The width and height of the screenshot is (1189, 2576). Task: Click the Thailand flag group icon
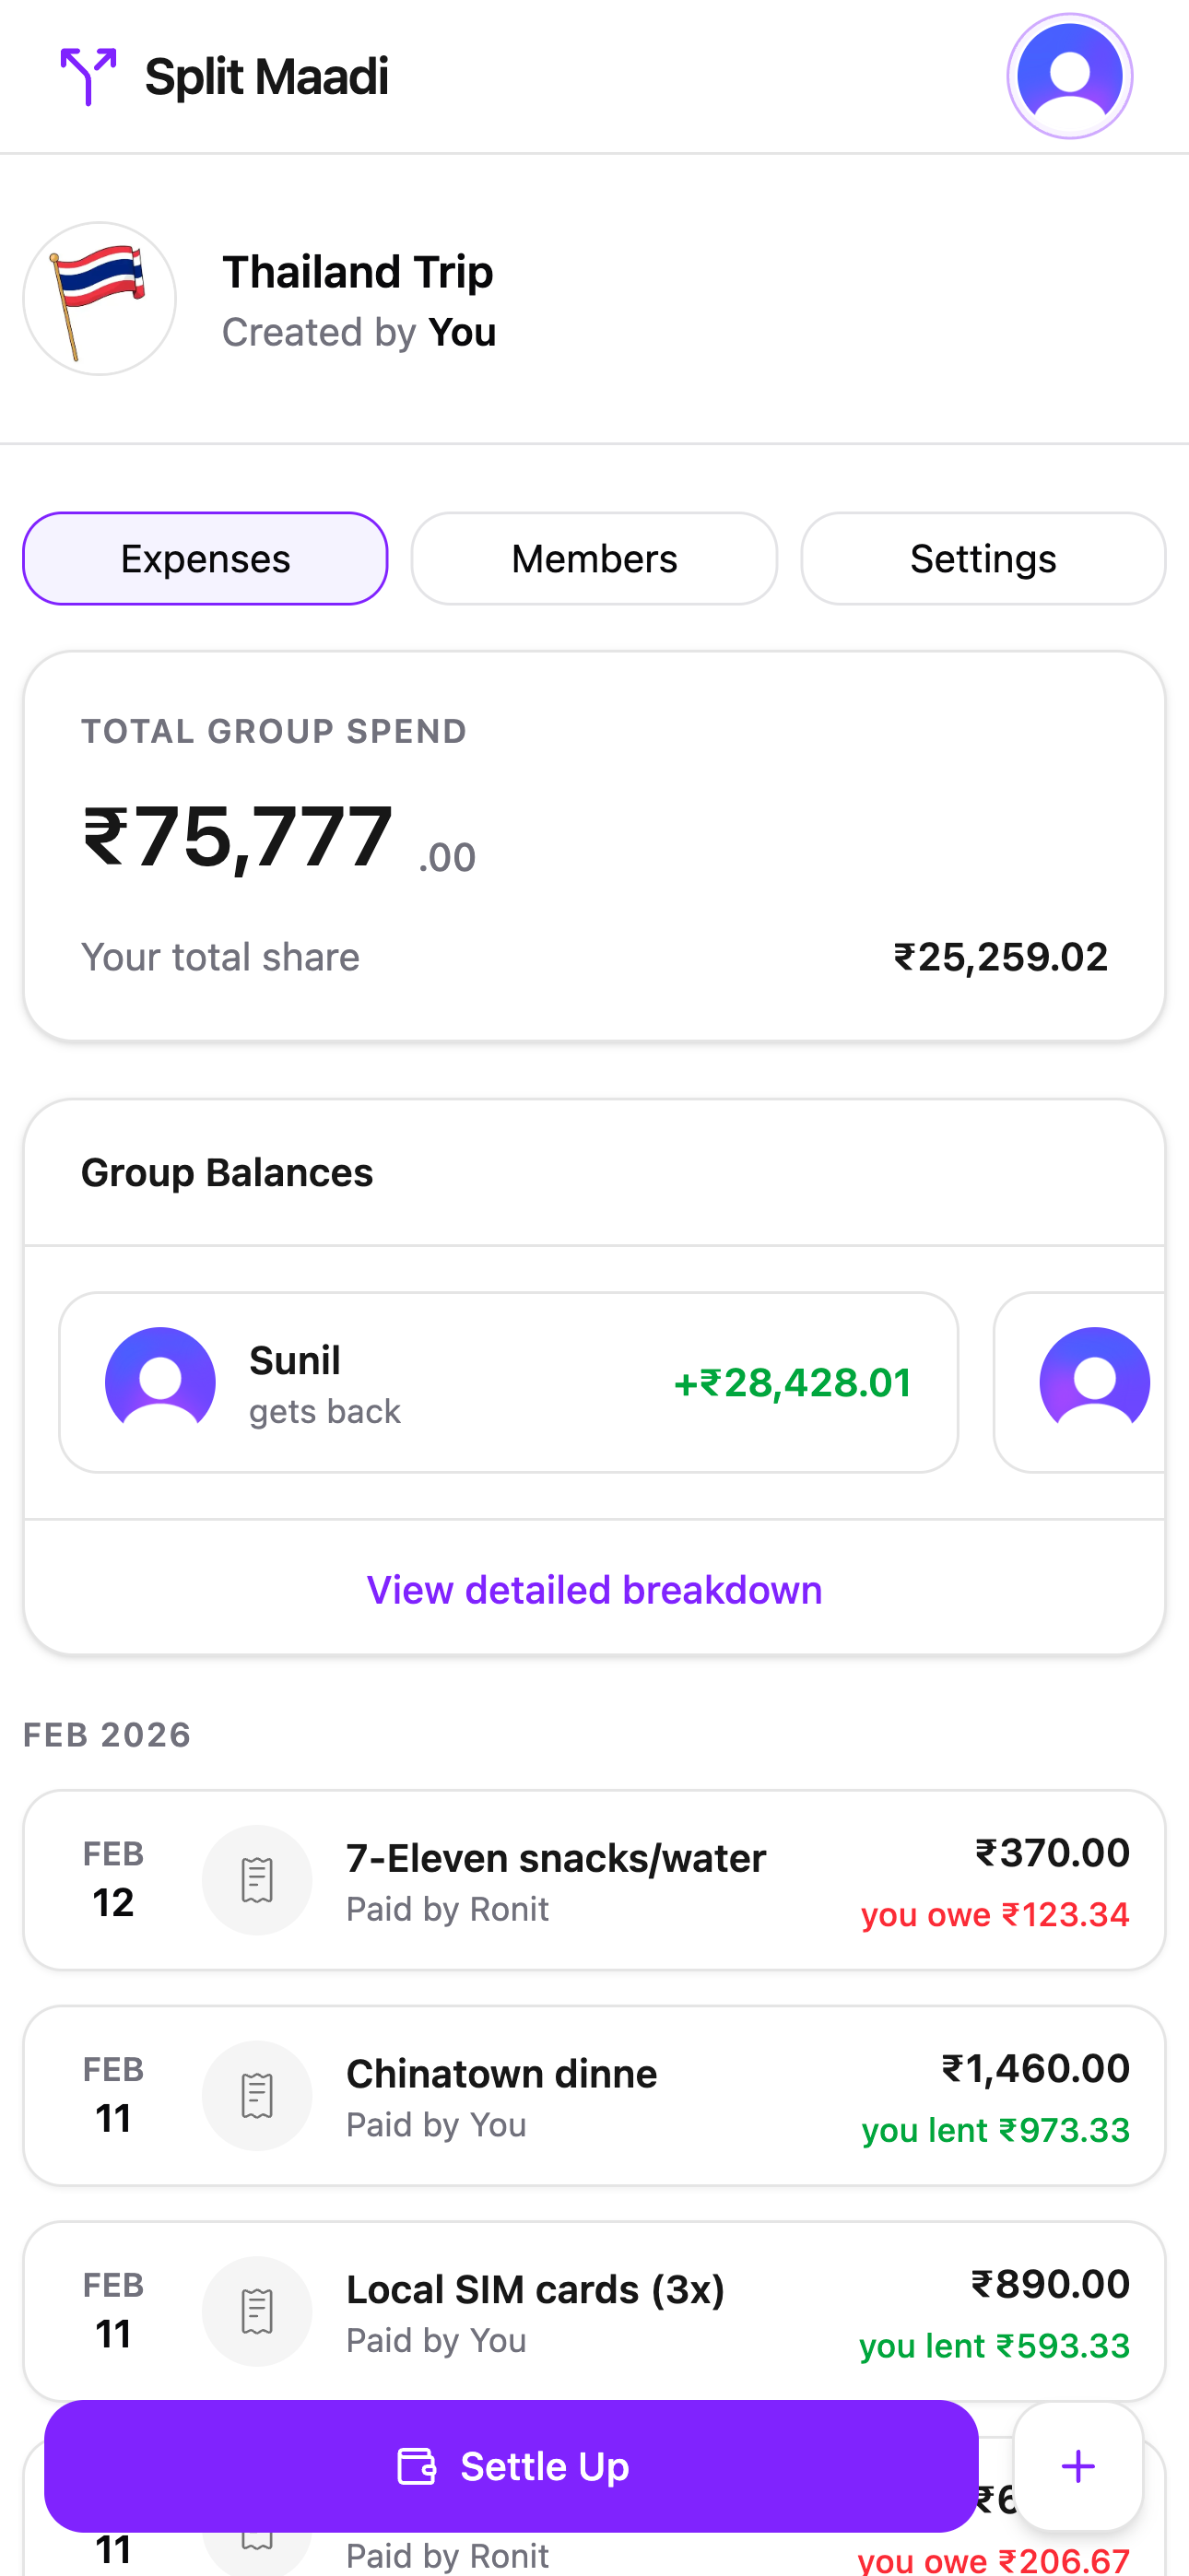(100, 299)
